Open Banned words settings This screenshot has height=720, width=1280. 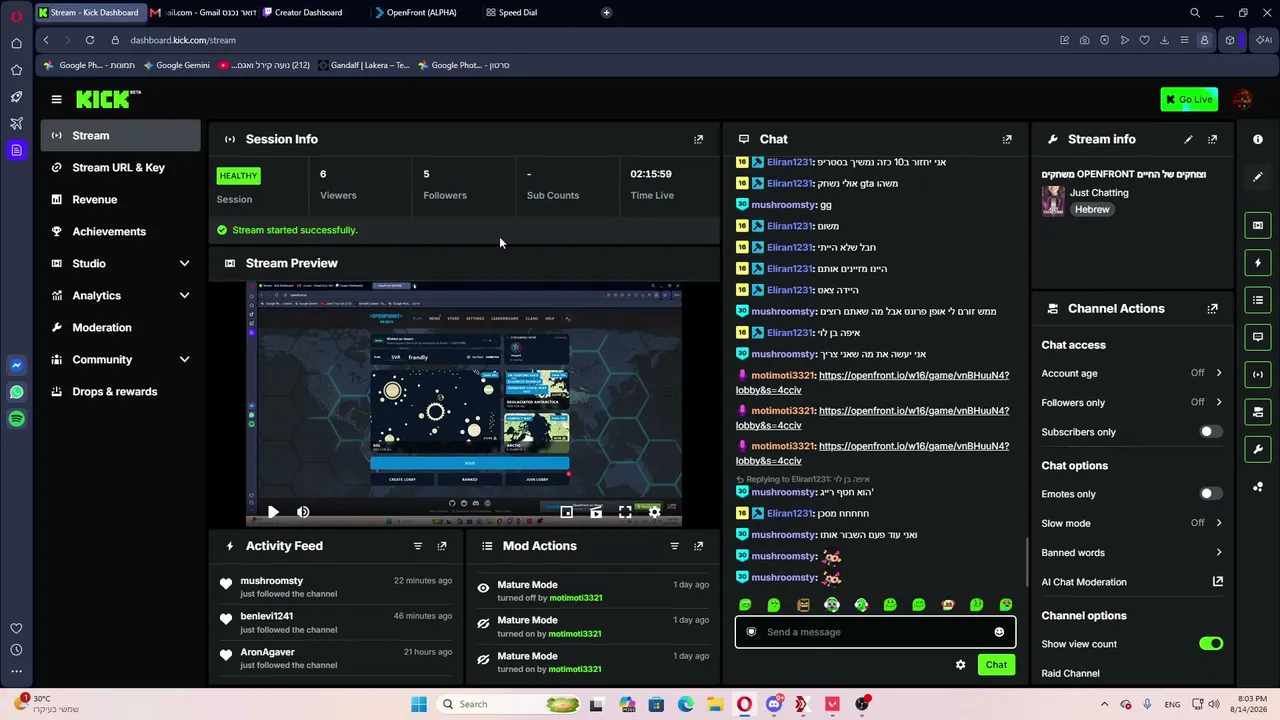1132,552
